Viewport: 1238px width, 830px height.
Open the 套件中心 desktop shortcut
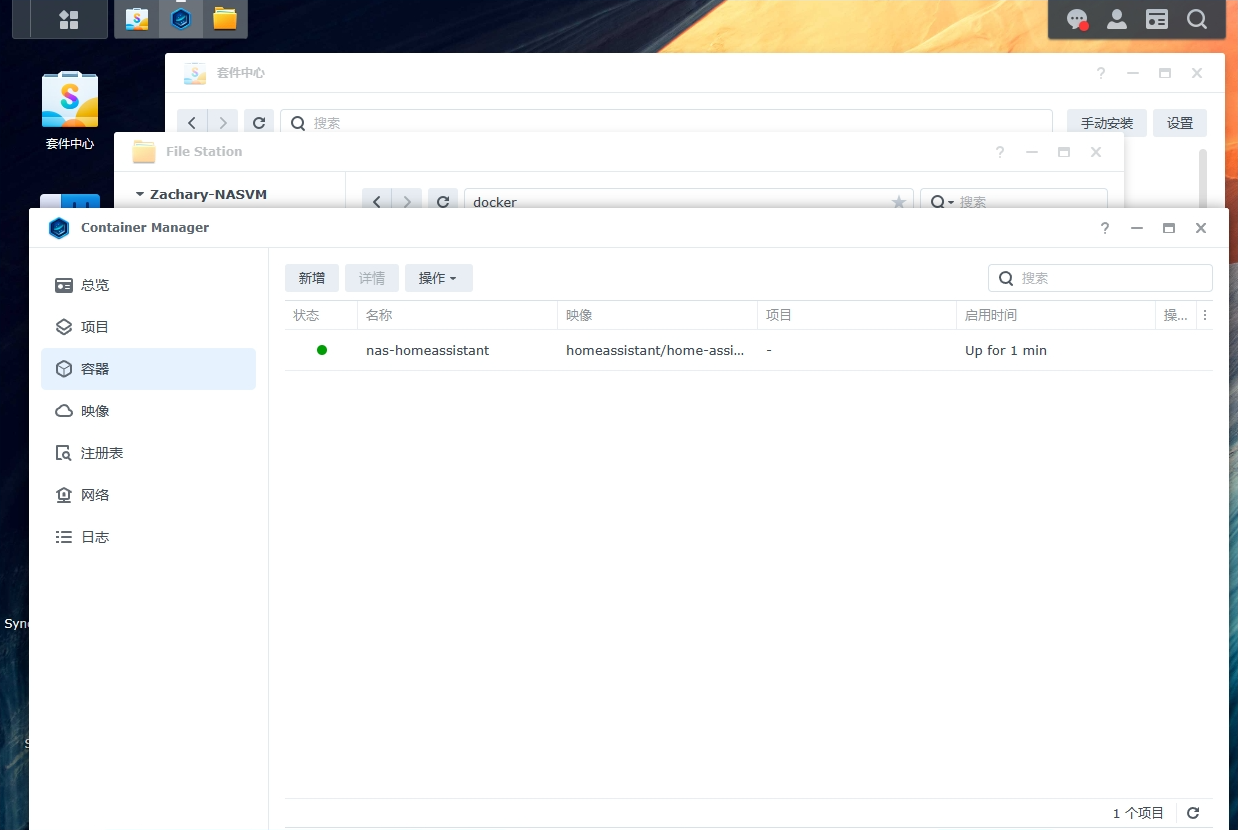[70, 110]
